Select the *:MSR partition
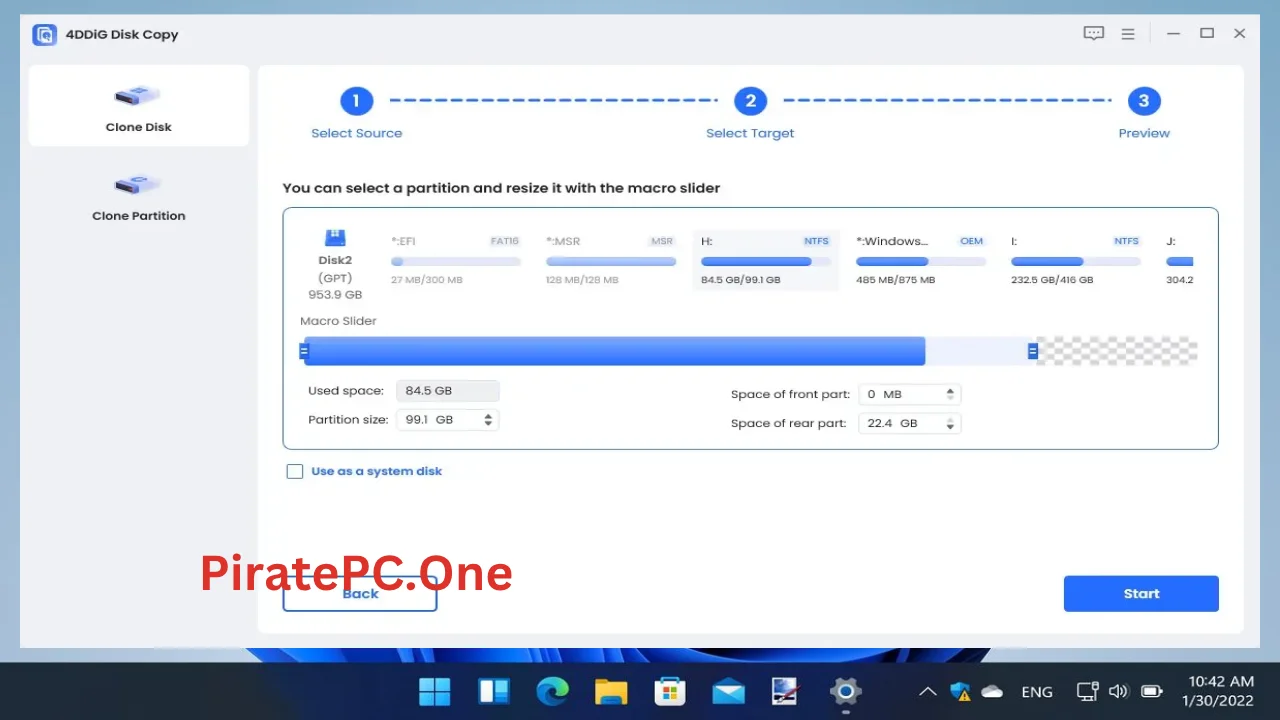The image size is (1280, 720). (611, 260)
